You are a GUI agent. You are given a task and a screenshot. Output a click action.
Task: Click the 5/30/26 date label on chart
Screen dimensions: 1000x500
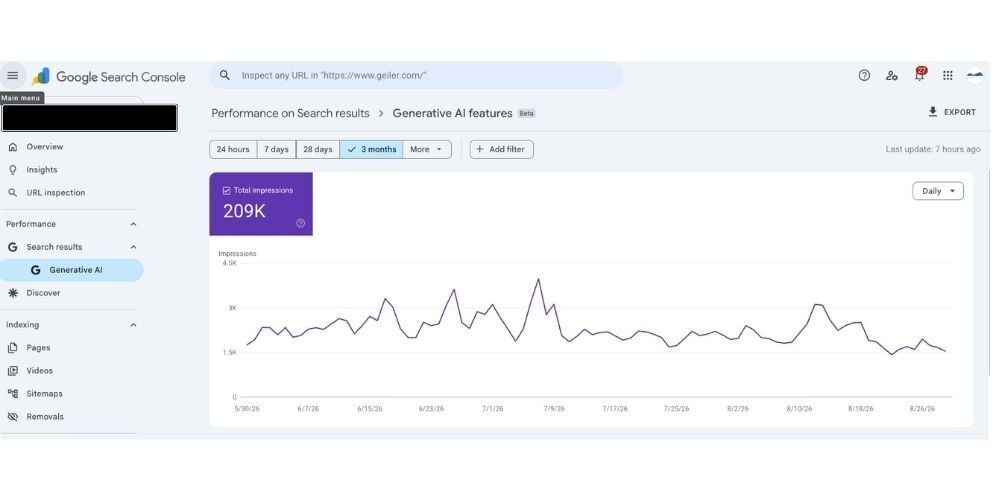[247, 409]
